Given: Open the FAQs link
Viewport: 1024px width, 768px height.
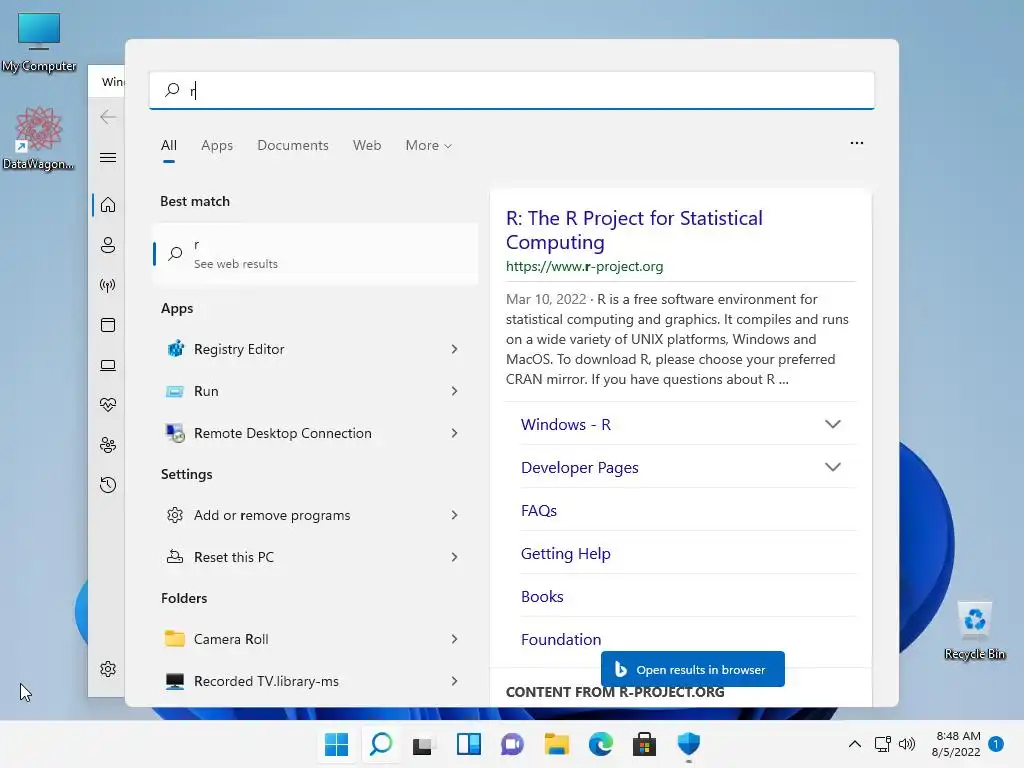Looking at the screenshot, I should (x=539, y=511).
